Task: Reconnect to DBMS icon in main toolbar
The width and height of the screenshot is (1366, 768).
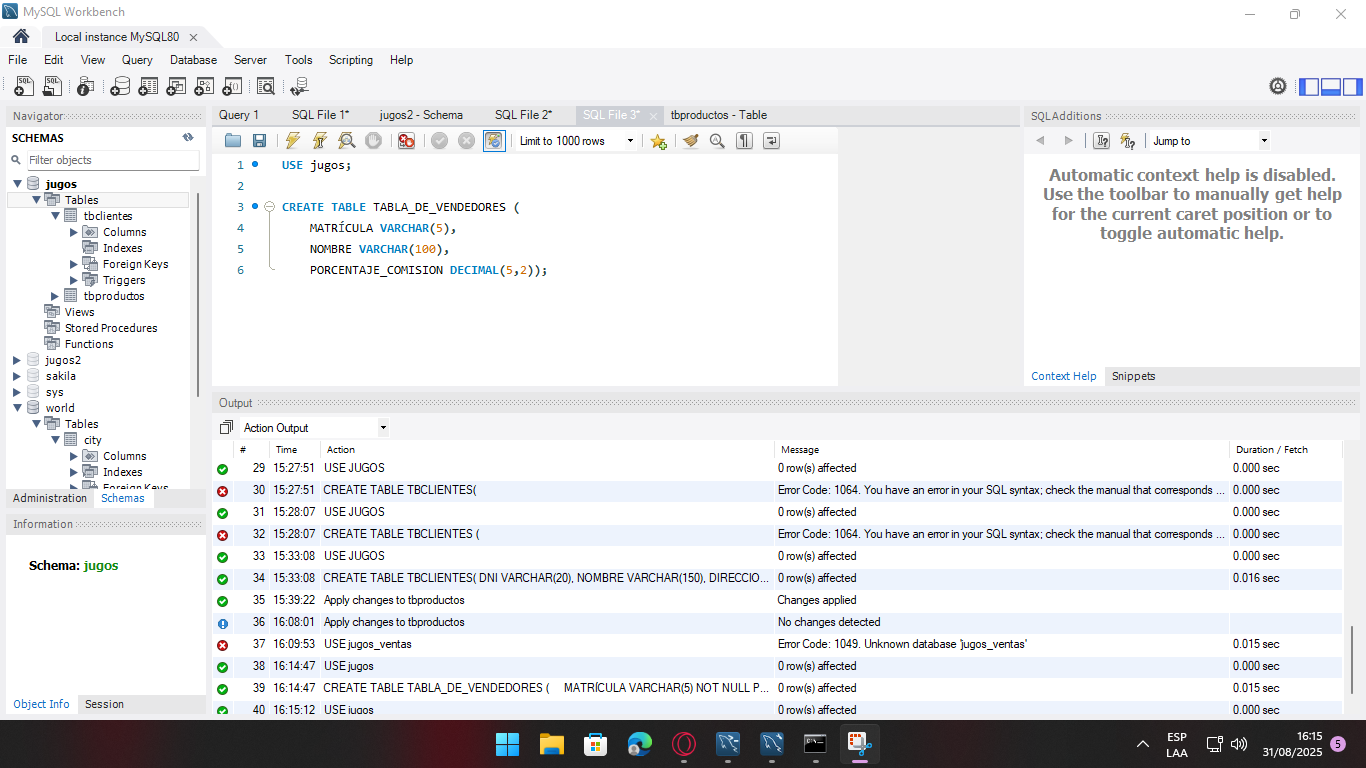Action: point(299,87)
